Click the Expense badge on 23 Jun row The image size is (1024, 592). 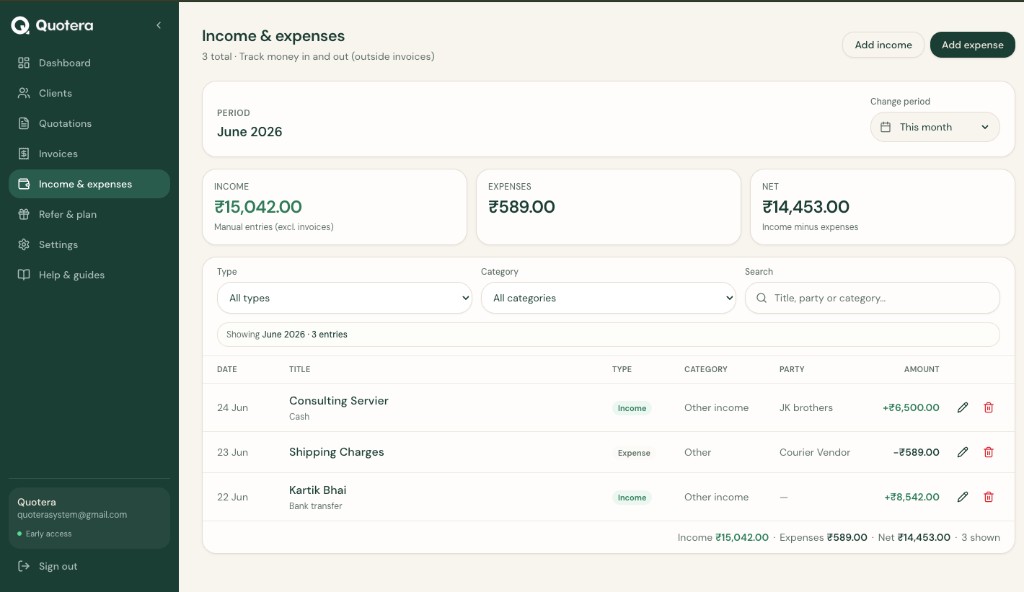click(633, 453)
